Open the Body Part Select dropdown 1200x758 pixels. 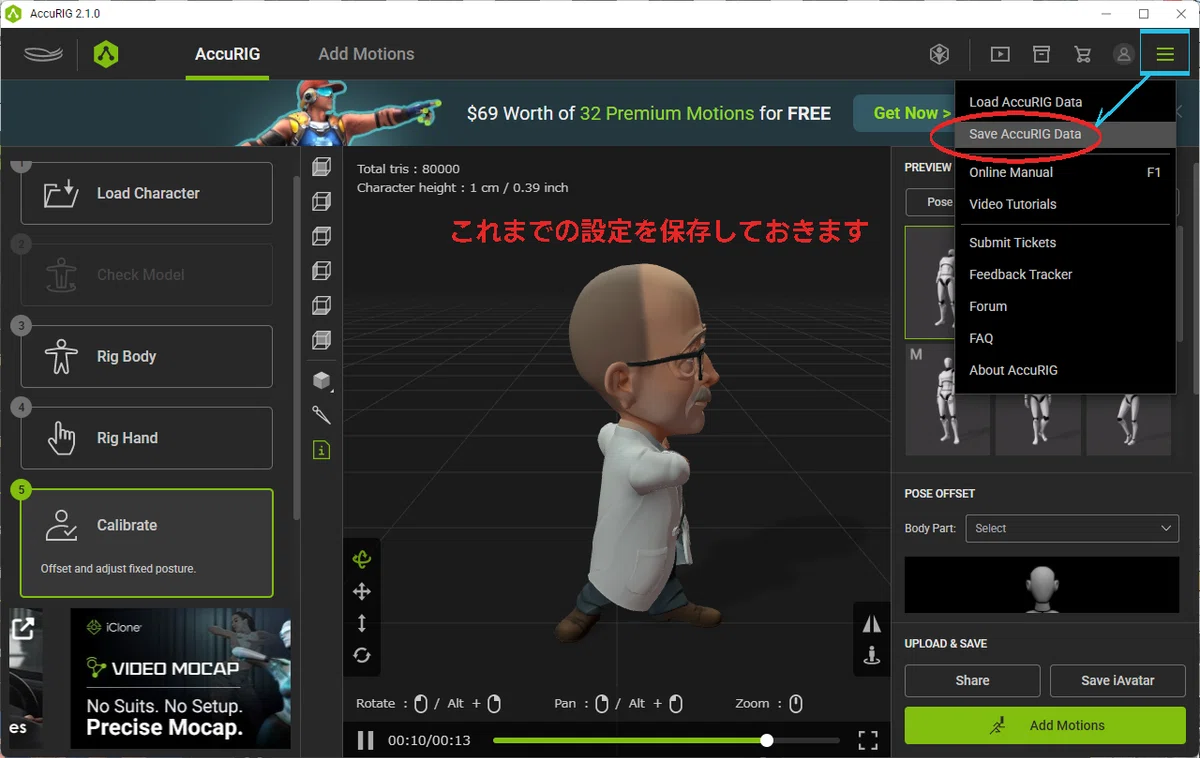click(1073, 528)
